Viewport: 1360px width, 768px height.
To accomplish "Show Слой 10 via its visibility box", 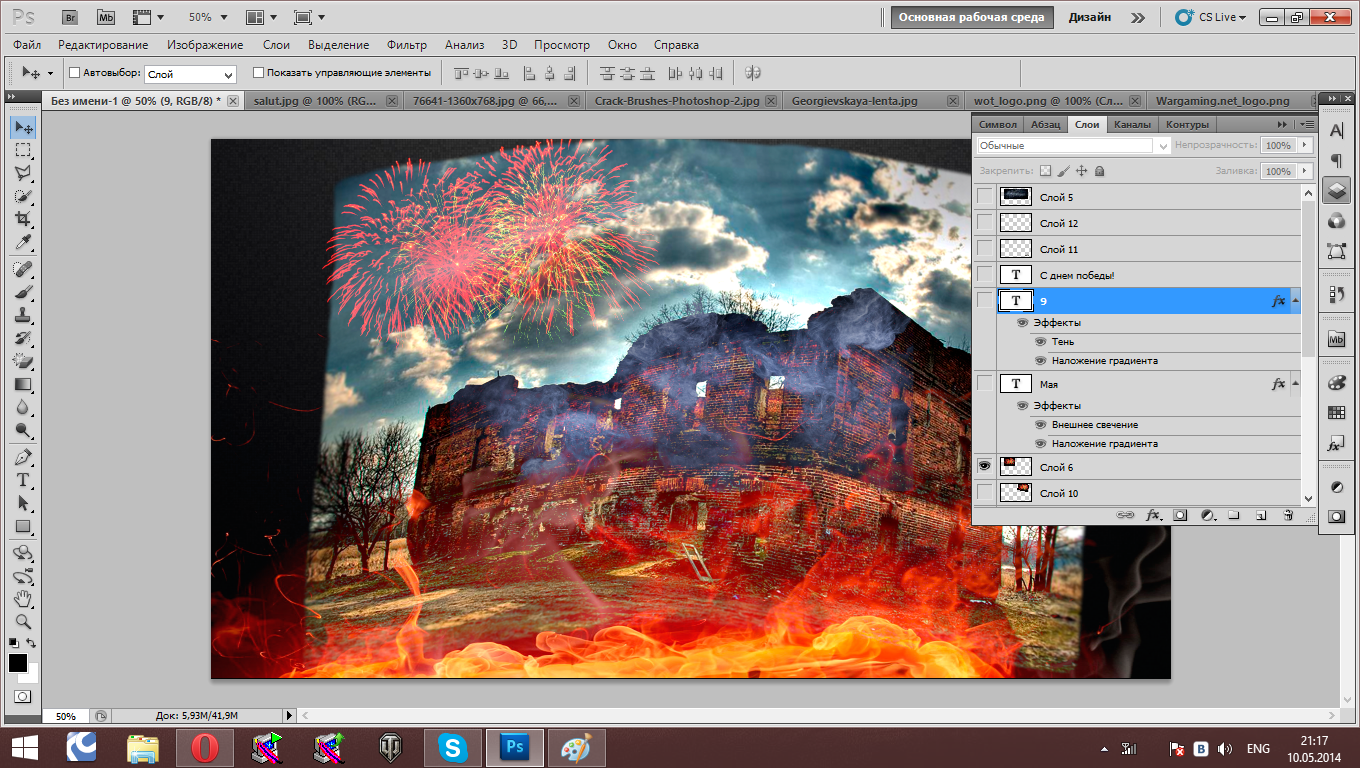I will pos(985,493).
